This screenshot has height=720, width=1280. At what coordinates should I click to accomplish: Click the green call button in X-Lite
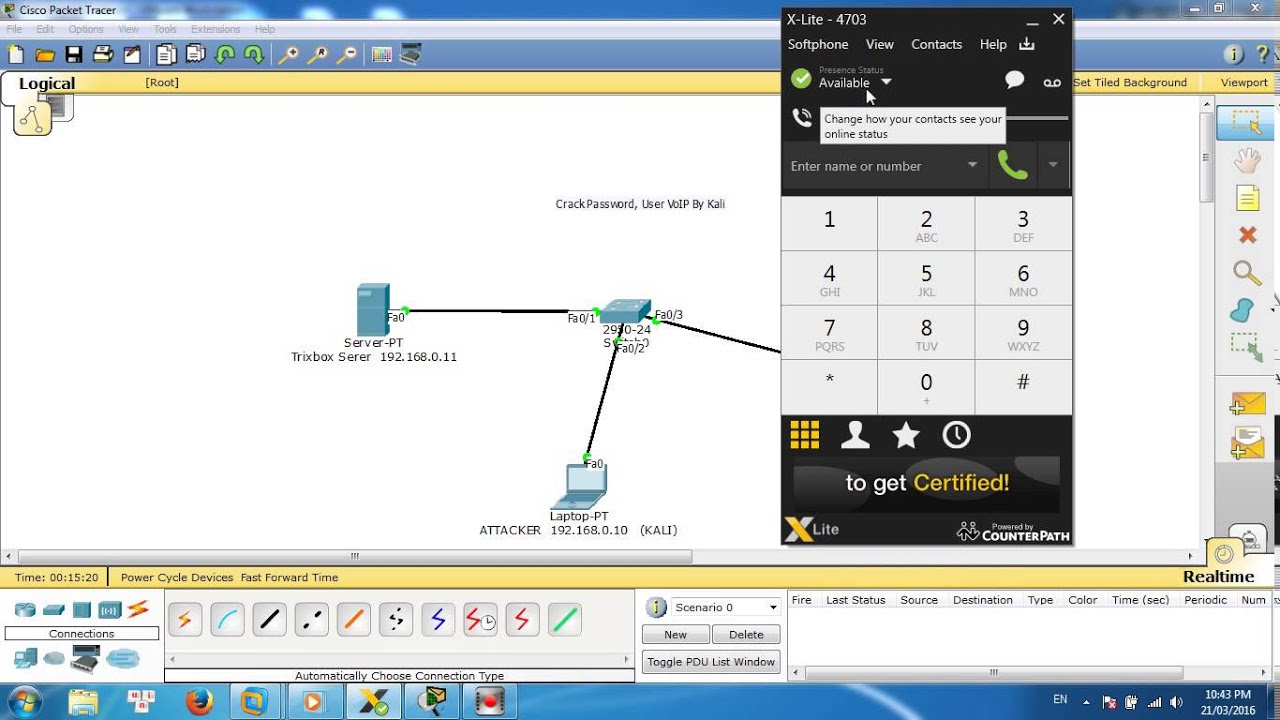tap(1013, 166)
